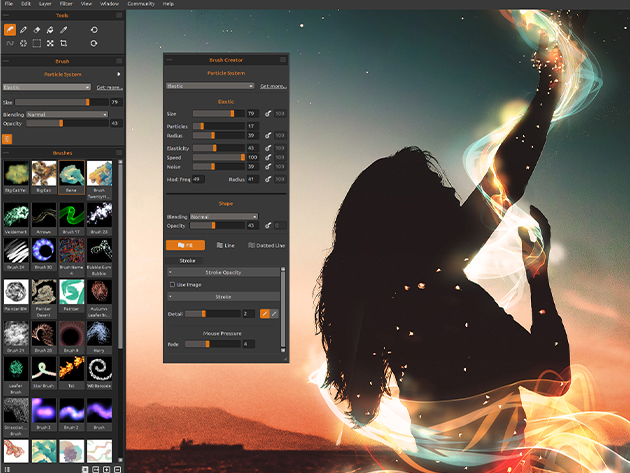This screenshot has width=630, height=473.
Task: Select the rectangular Selection tool
Action: click(37, 44)
